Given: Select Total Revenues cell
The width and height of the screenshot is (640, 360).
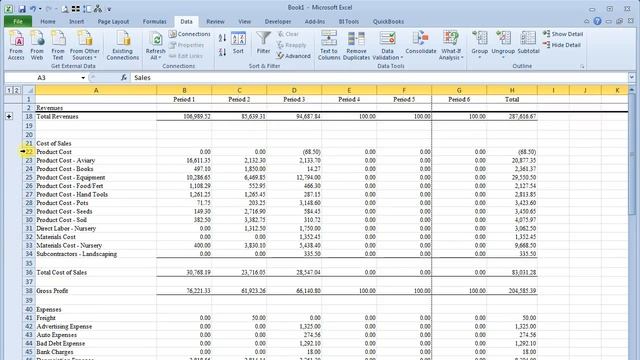Looking at the screenshot, I should tap(96, 116).
